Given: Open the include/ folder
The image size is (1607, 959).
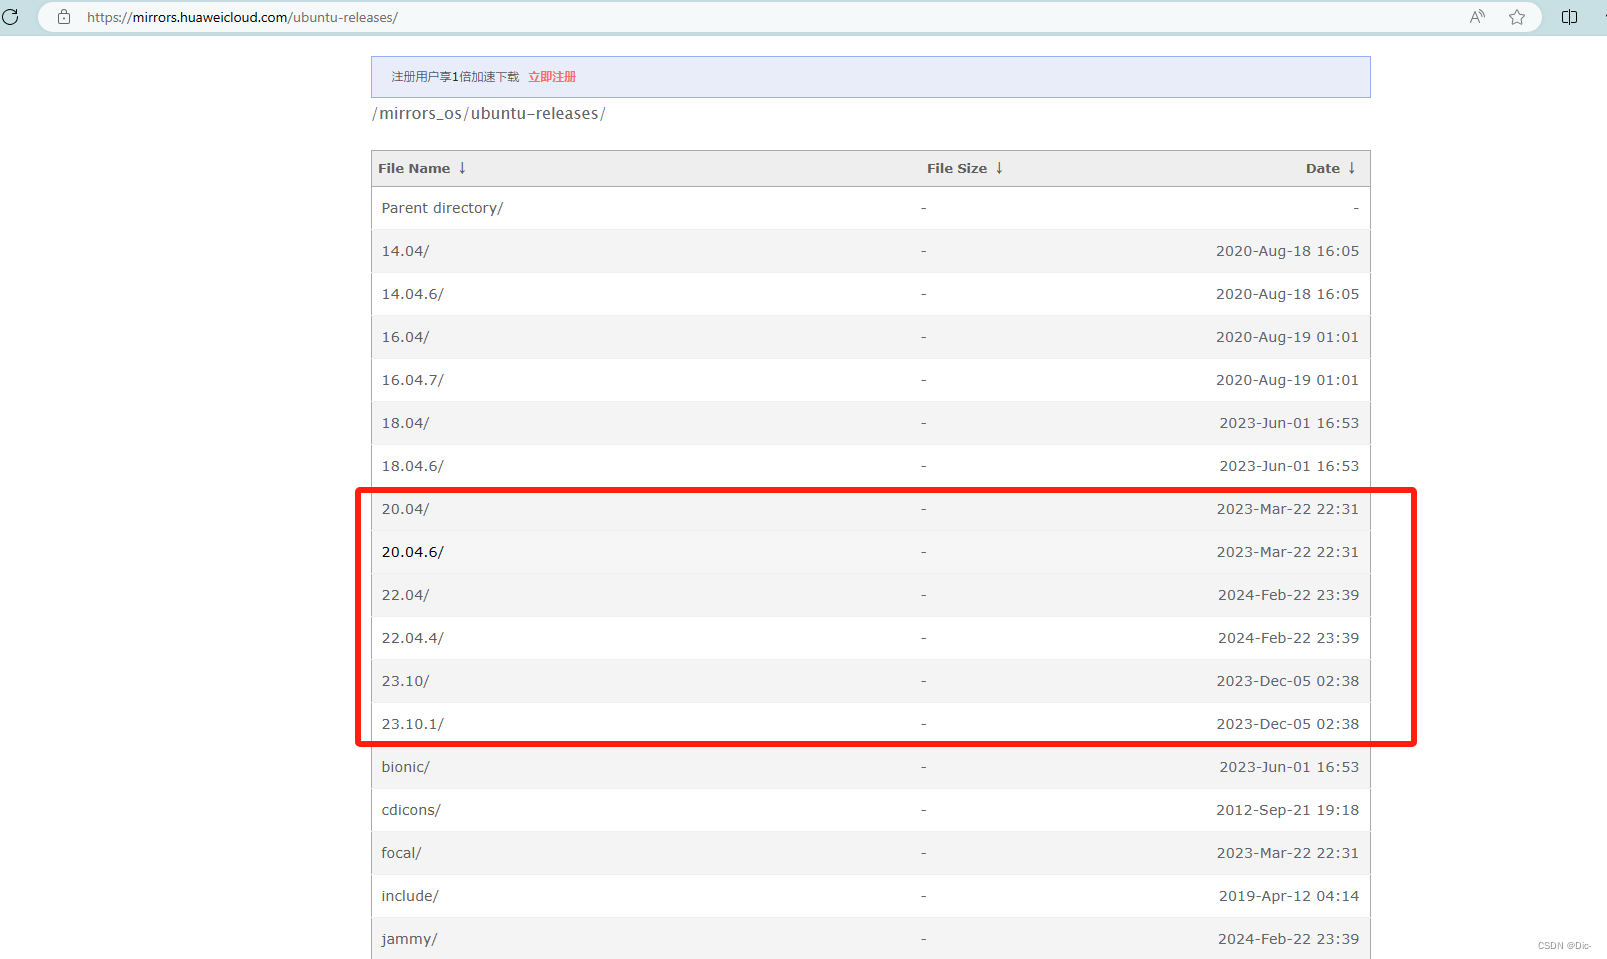Looking at the screenshot, I should pos(410,896).
